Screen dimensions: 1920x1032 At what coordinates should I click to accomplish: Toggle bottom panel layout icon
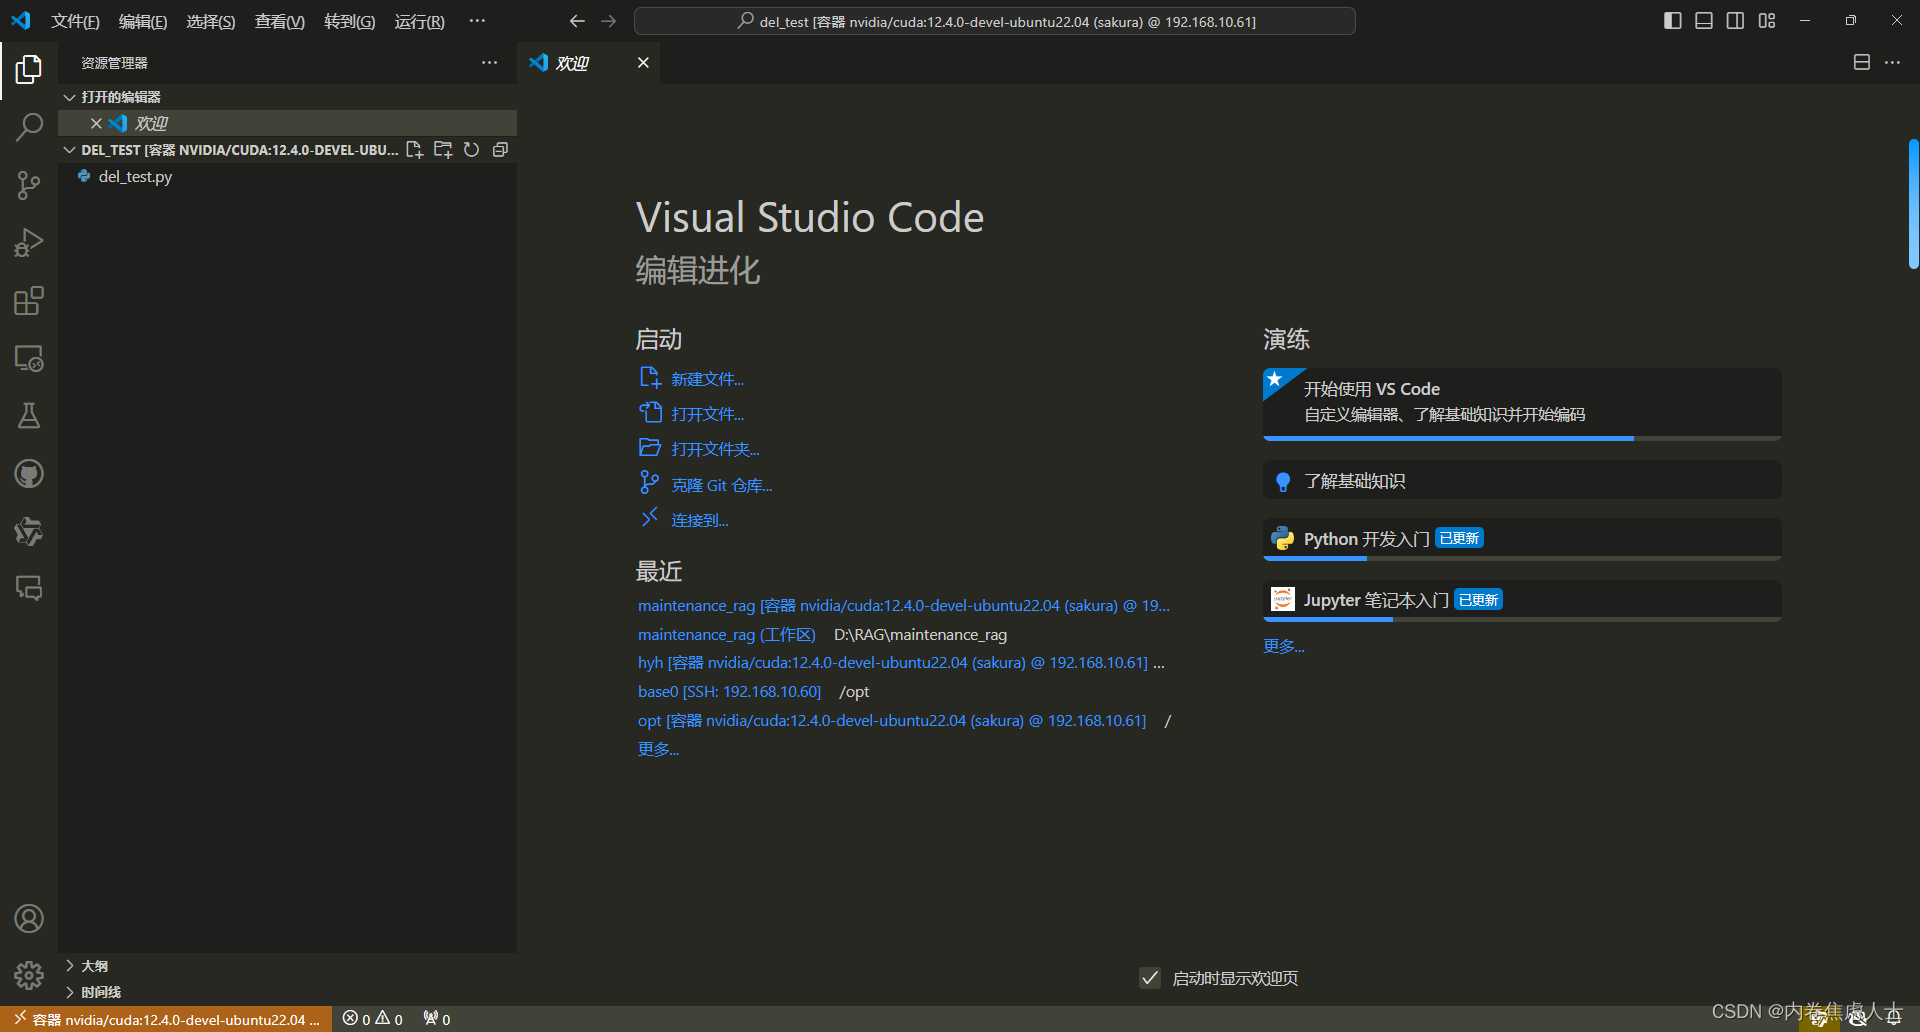tap(1704, 21)
